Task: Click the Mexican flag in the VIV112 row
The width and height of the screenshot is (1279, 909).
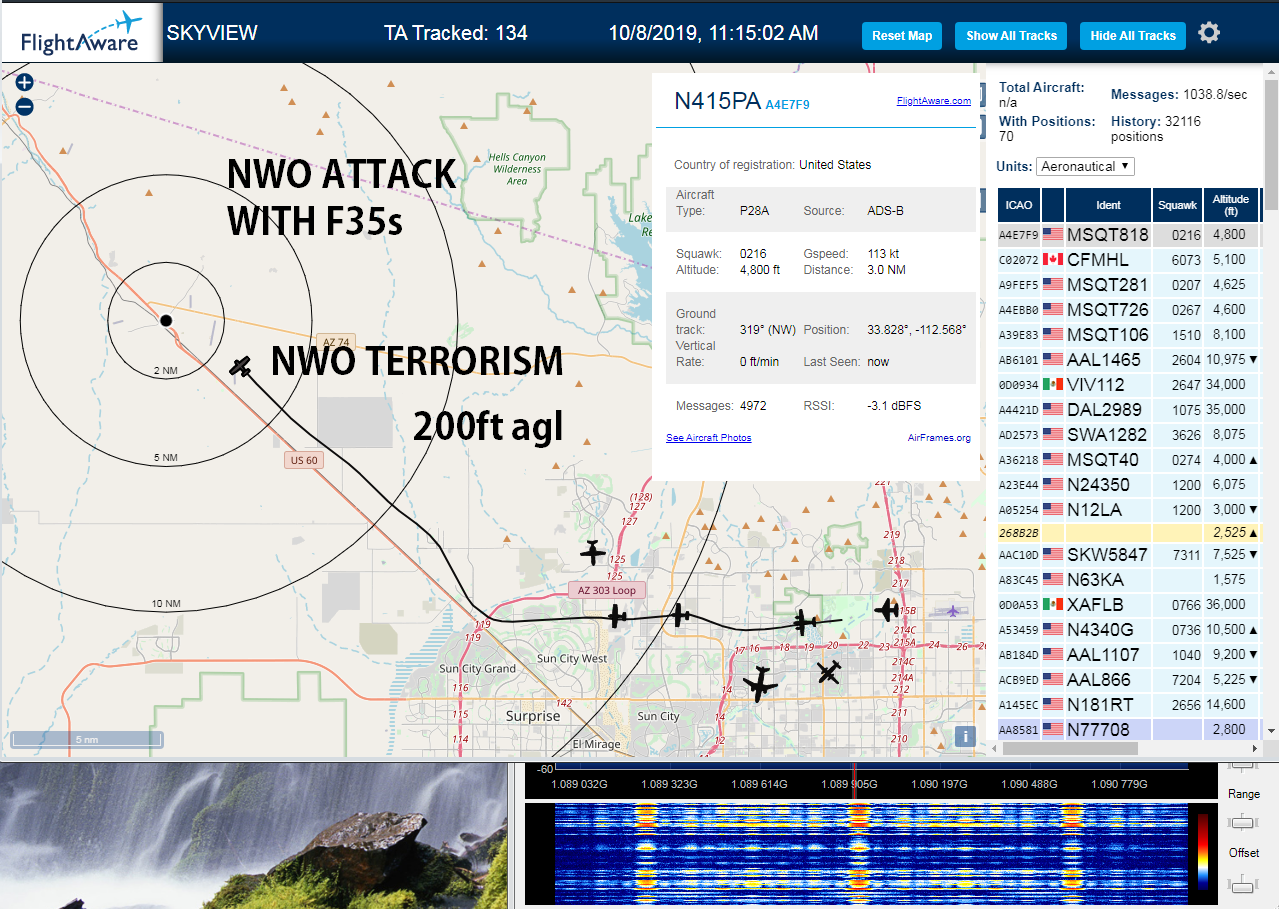Action: pyautogui.click(x=1053, y=384)
